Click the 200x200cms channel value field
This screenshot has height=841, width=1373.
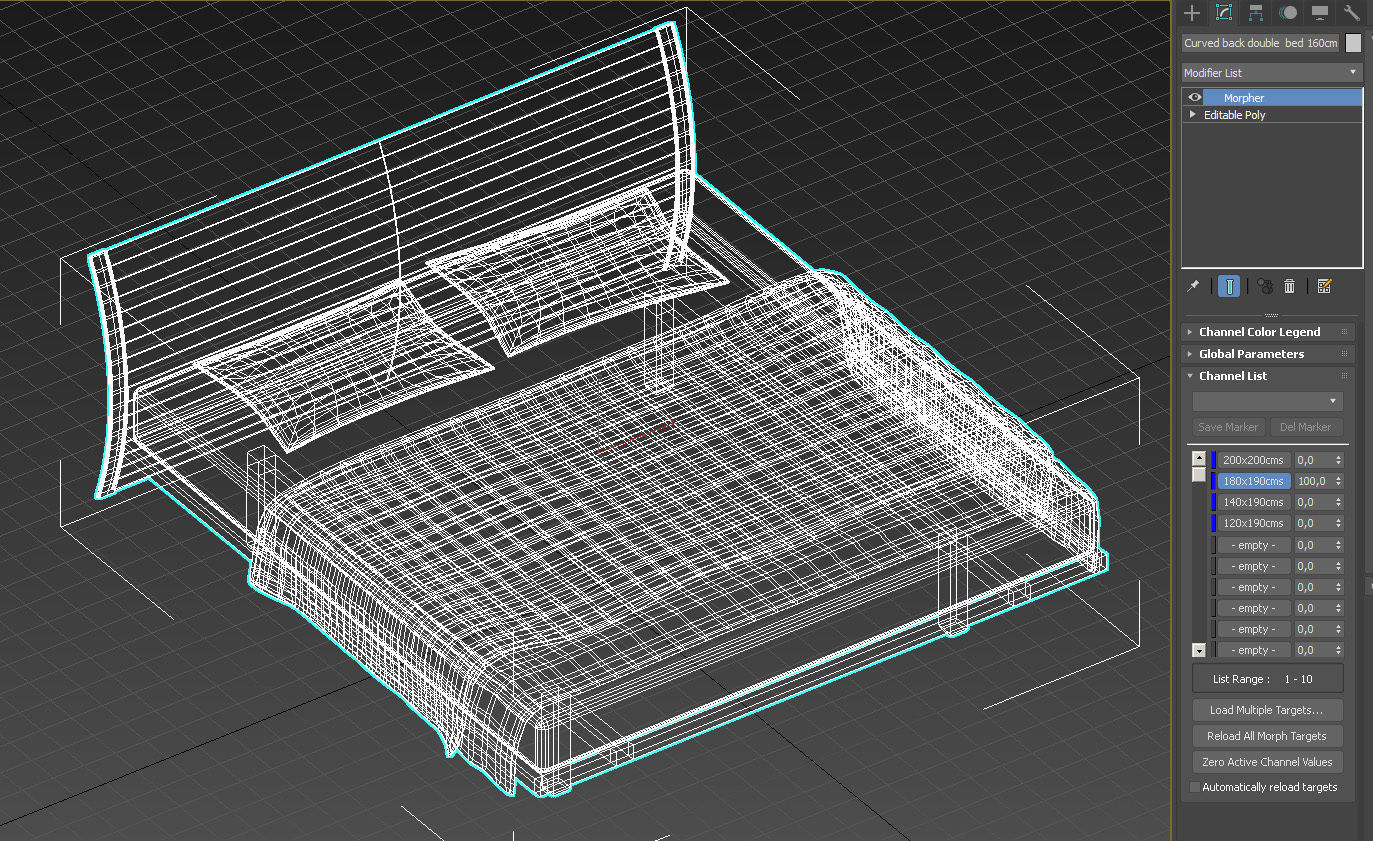coord(1313,460)
